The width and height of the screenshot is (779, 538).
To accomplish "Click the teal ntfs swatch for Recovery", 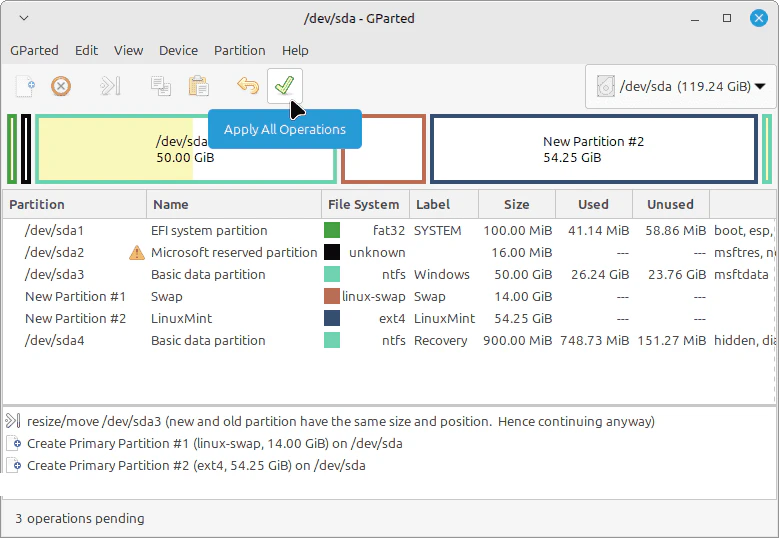I will [x=332, y=340].
